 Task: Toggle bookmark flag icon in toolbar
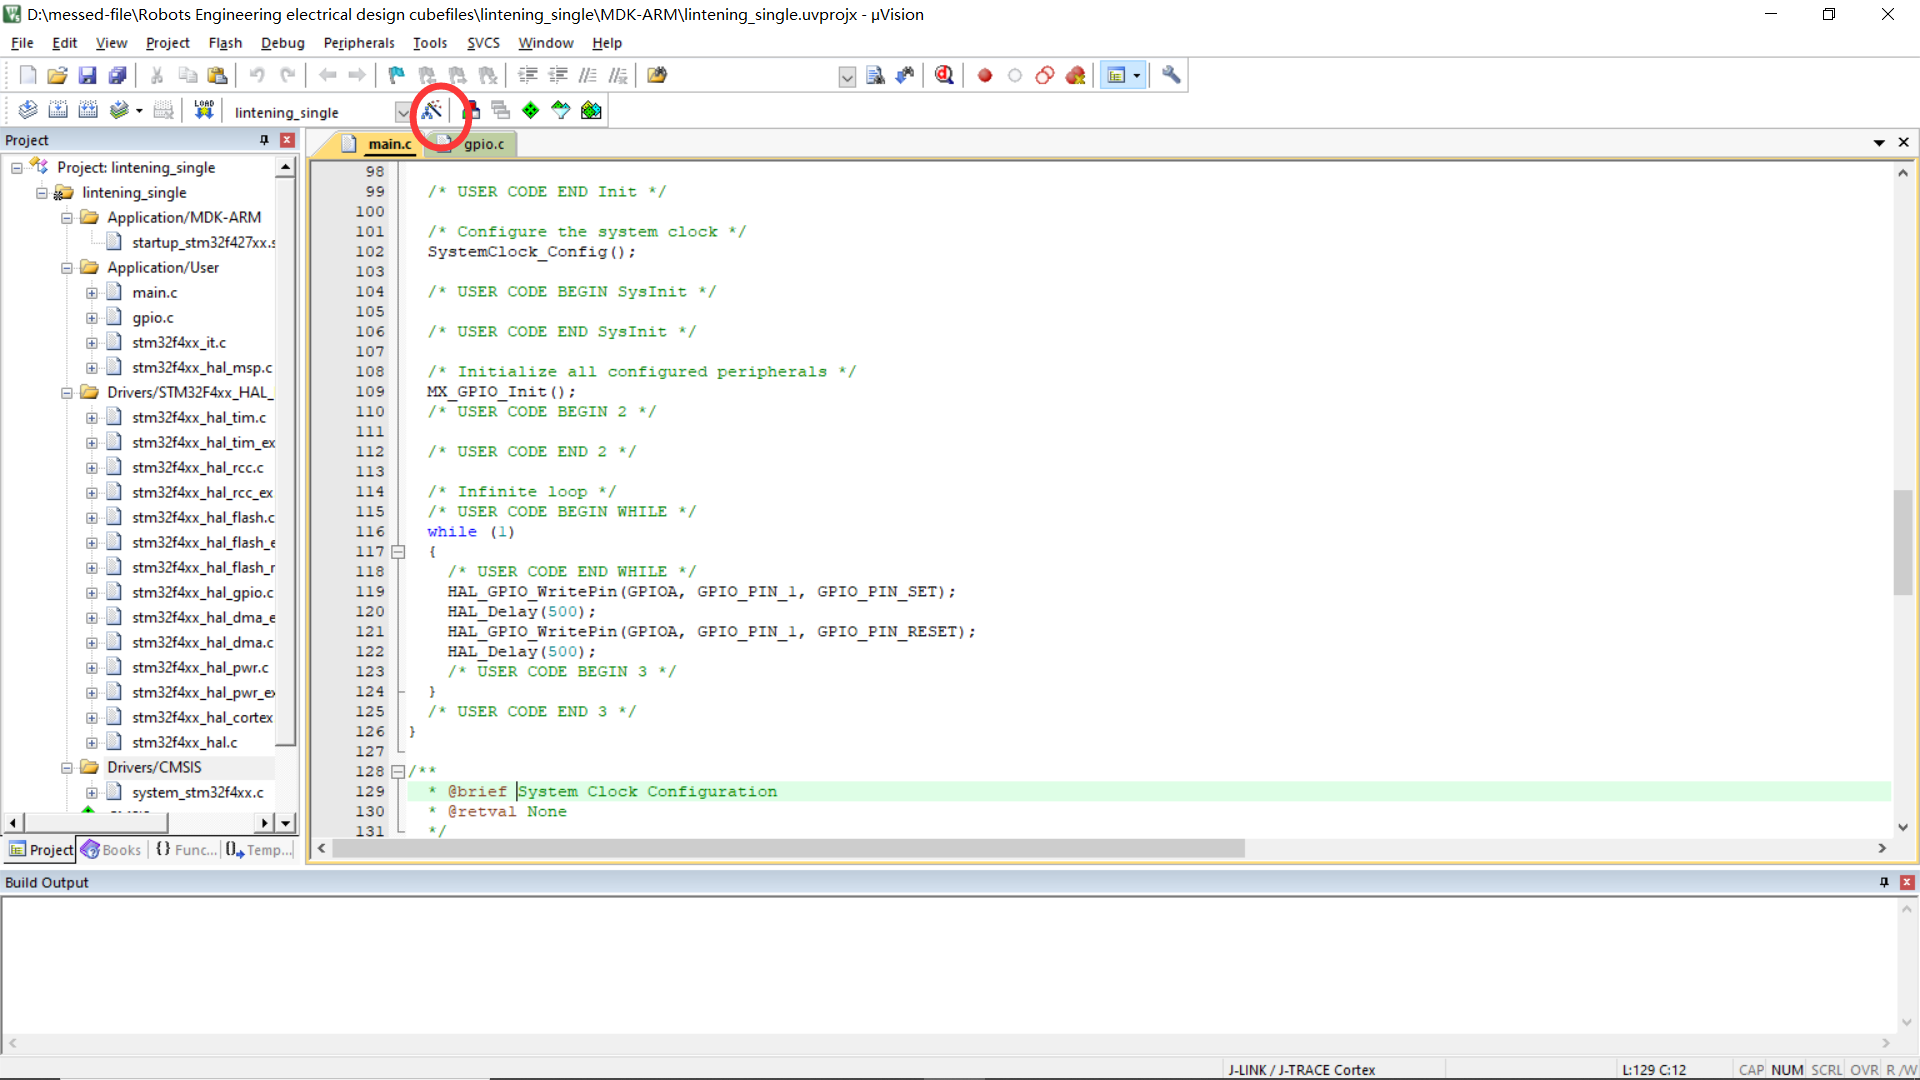coord(397,75)
